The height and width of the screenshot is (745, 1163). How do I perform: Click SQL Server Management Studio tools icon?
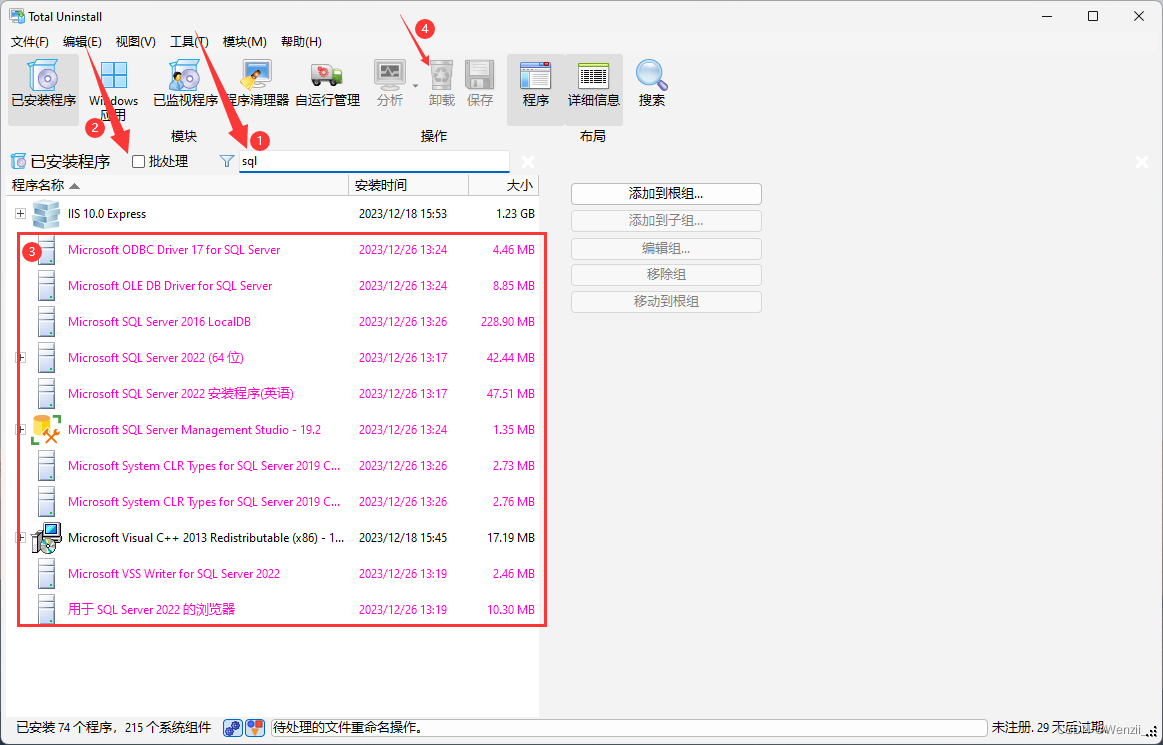point(46,430)
